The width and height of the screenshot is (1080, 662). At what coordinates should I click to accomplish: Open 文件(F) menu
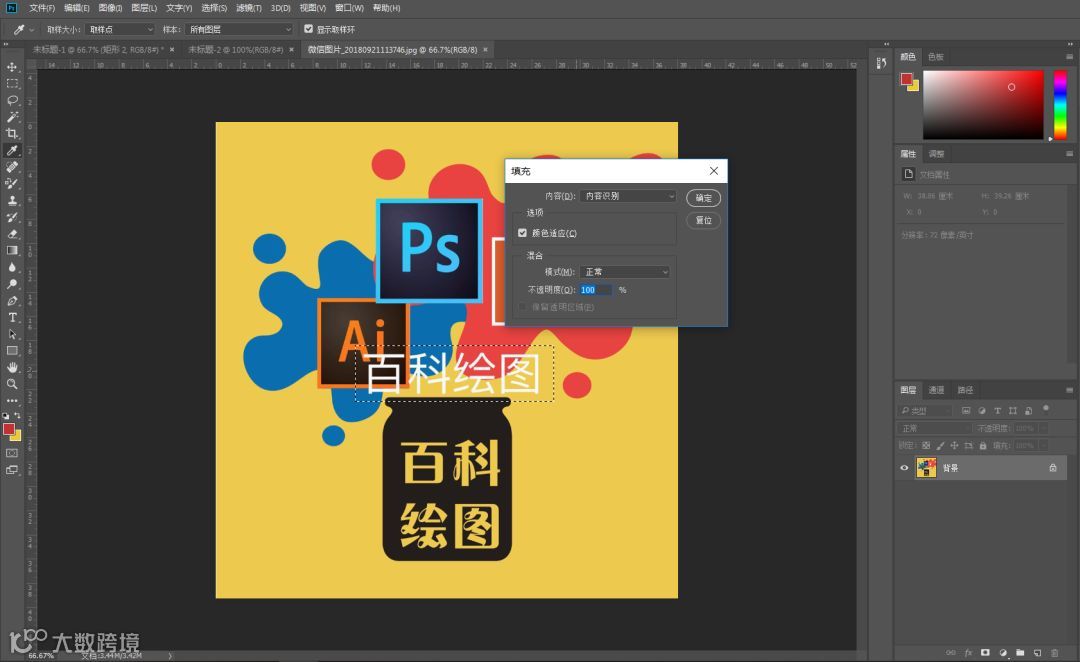click(x=42, y=8)
